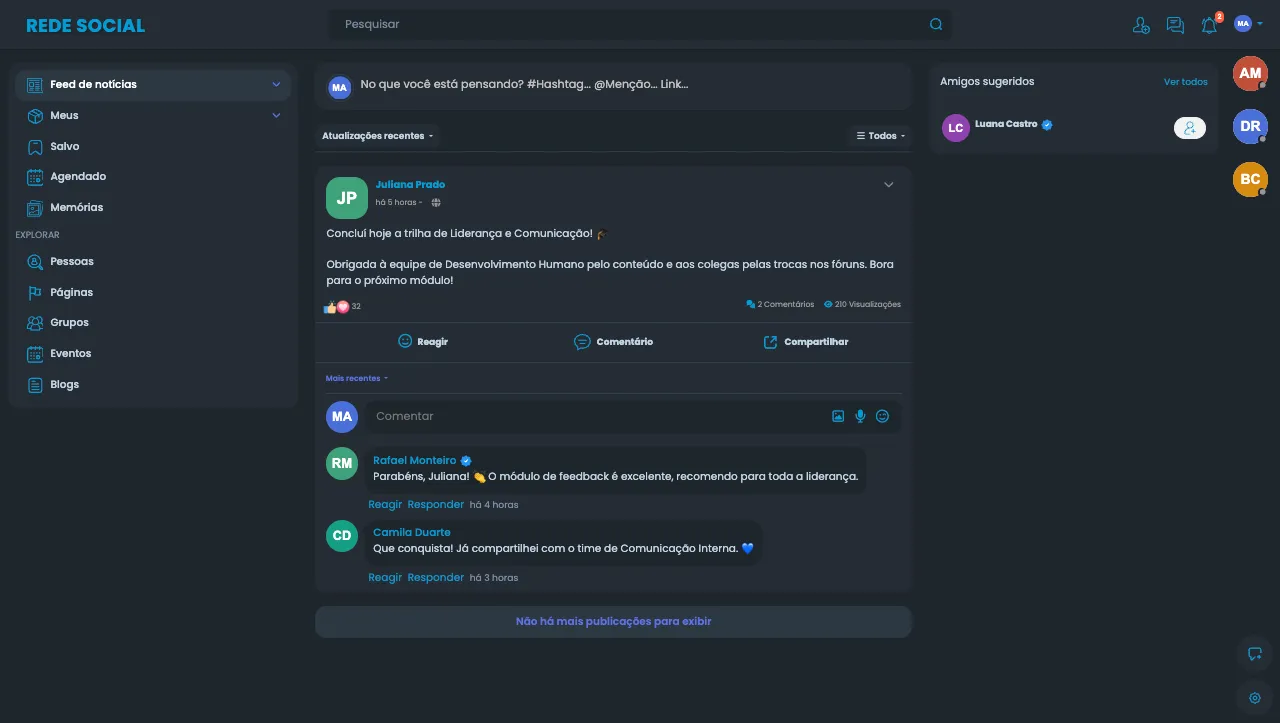
Task: Click the new chat floating icon
Action: pyautogui.click(x=1254, y=654)
